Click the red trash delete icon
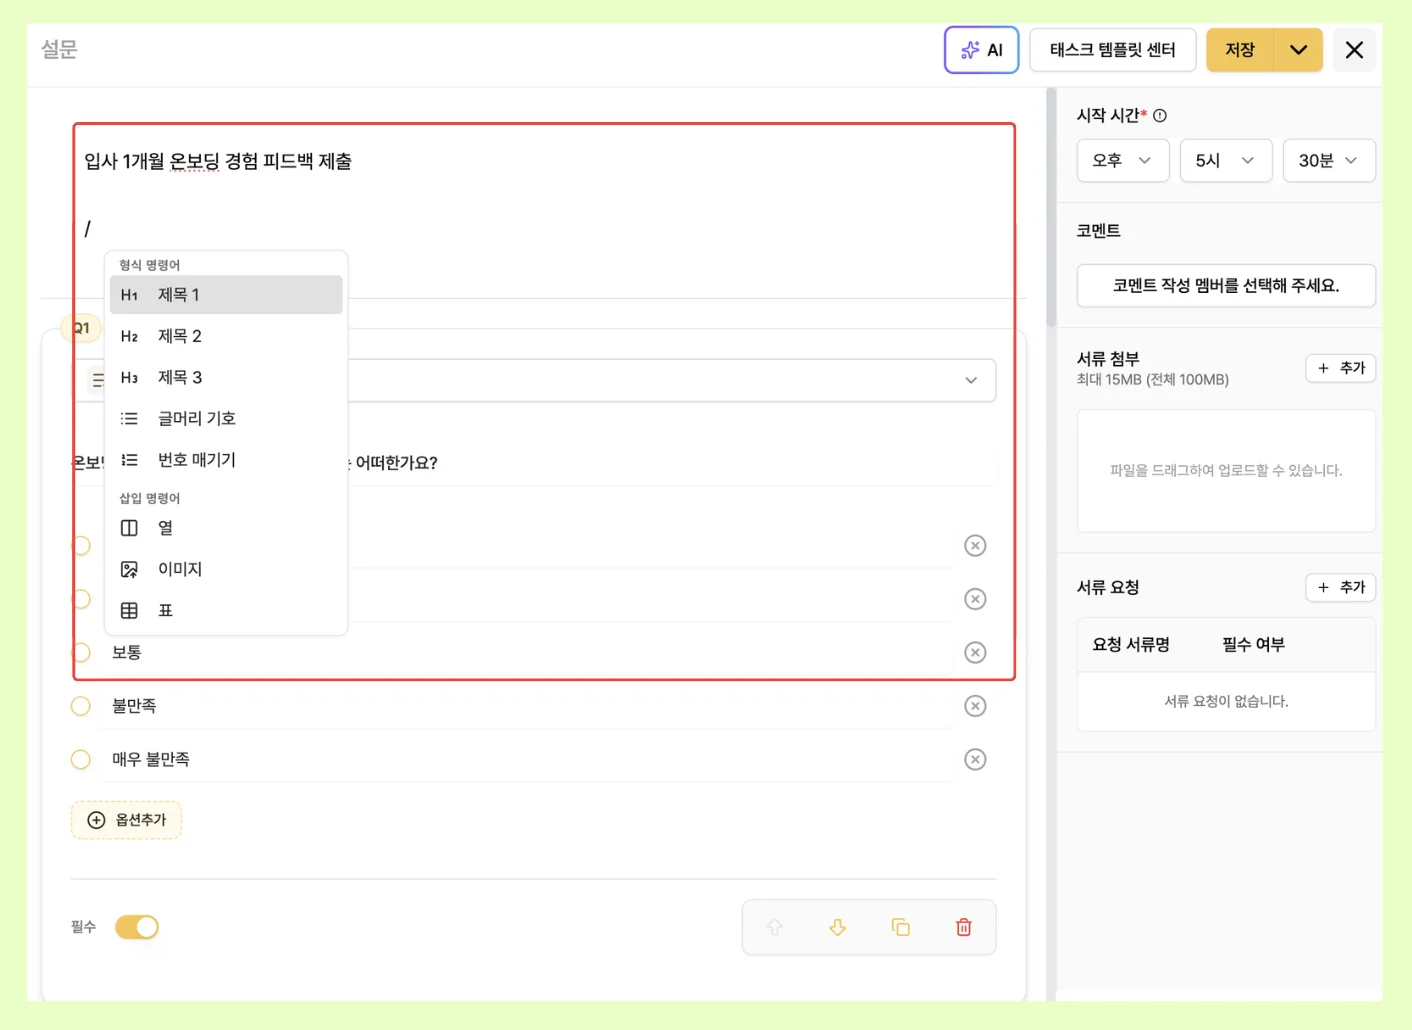Viewport: 1412px width, 1030px height. click(963, 927)
